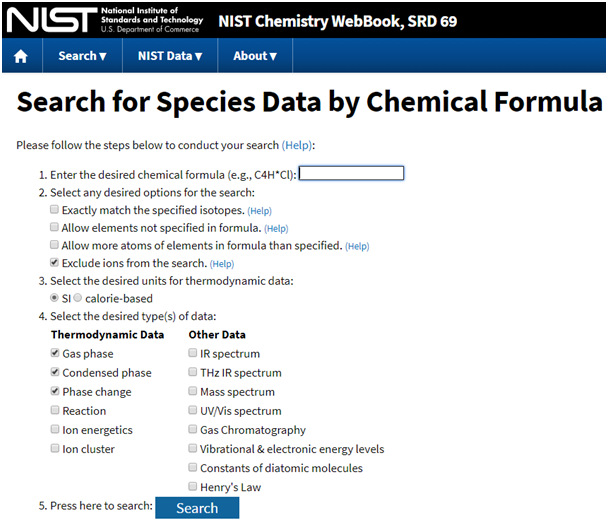Click the chemical formula input field
This screenshot has width=608, height=532.
click(351, 173)
